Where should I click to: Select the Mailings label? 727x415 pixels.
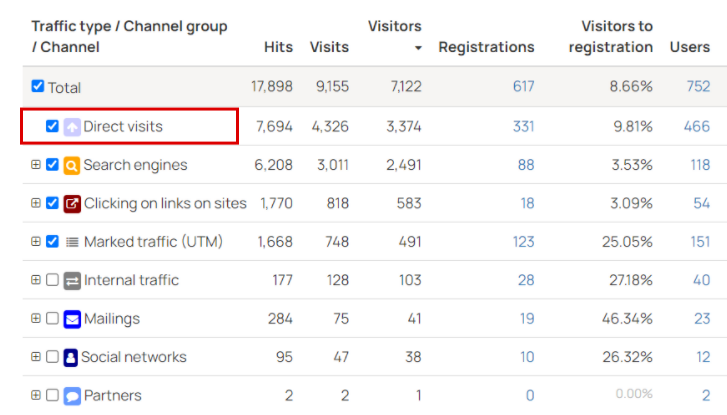(x=112, y=319)
